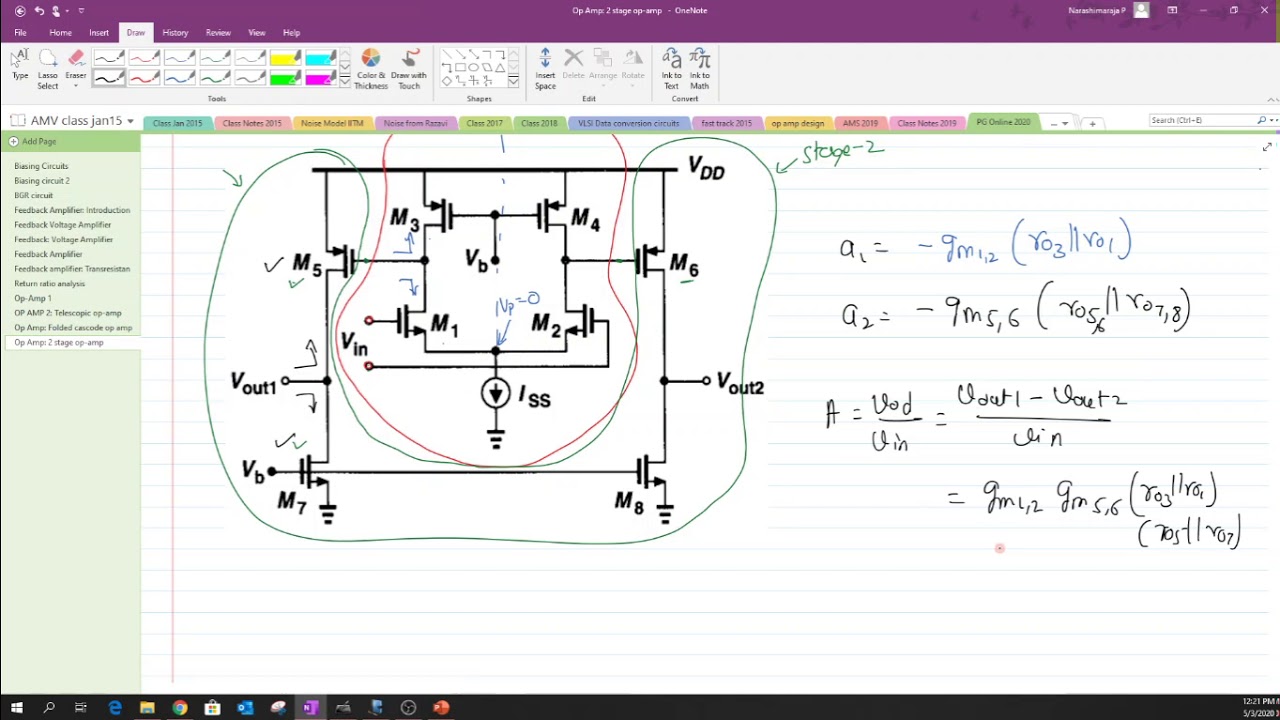Viewport: 1280px width, 720px height.
Task: Select Op Amp: 2 stage op-amp page
Action: click(x=72, y=342)
